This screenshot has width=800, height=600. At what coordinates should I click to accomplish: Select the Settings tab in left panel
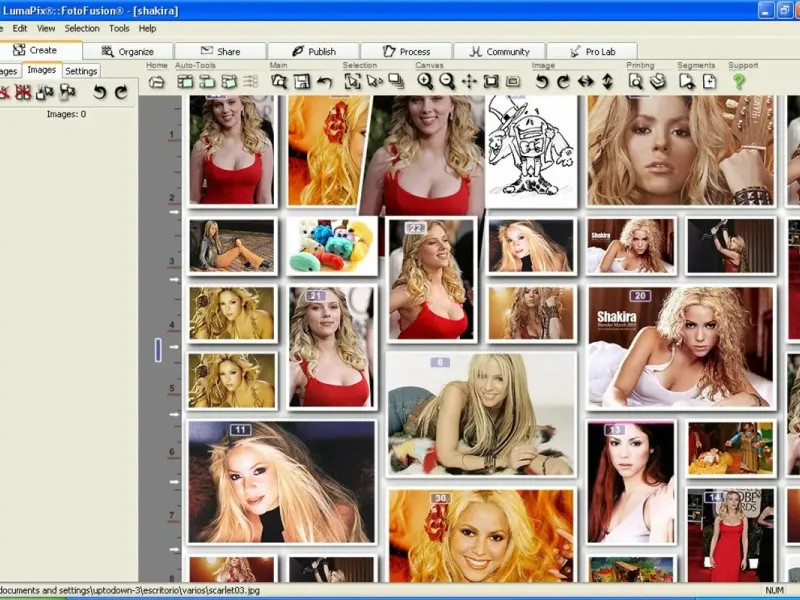[81, 71]
